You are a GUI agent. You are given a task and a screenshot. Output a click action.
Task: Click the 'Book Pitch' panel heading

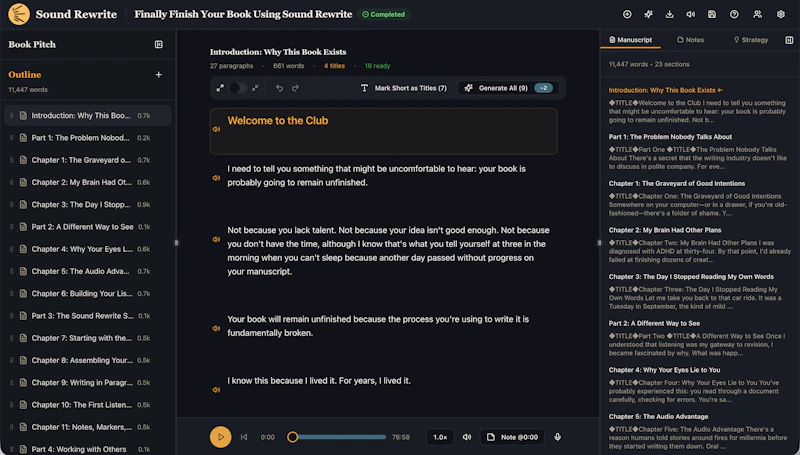32,44
